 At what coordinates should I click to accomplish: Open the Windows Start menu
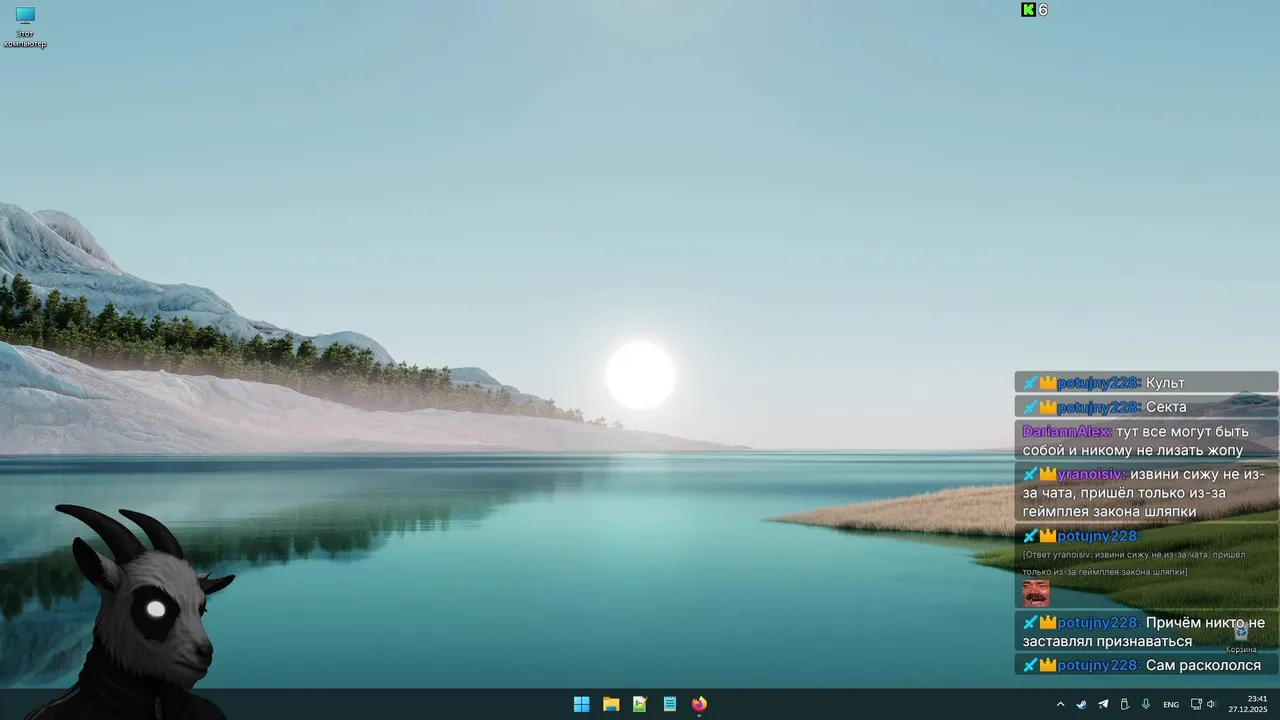[x=581, y=704]
